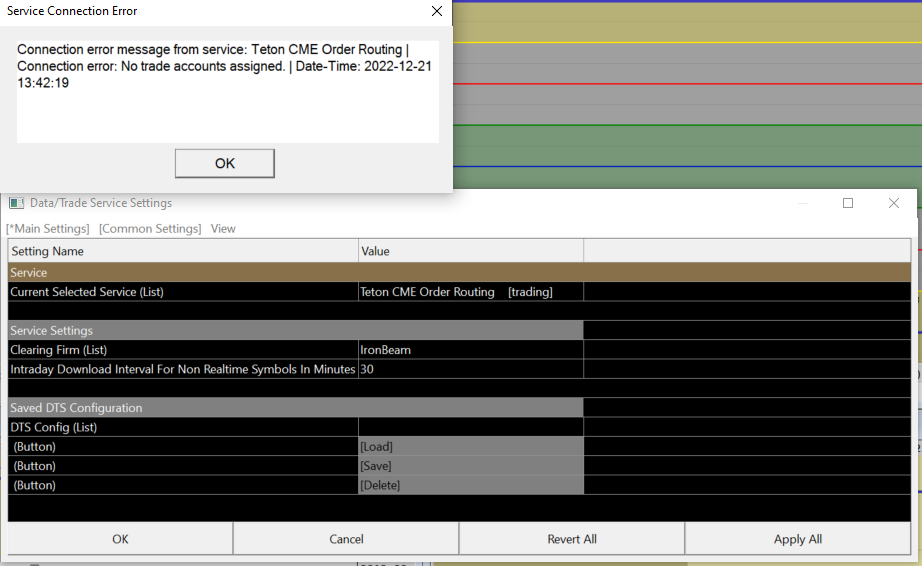Change Current Selected Service list value

click(470, 292)
